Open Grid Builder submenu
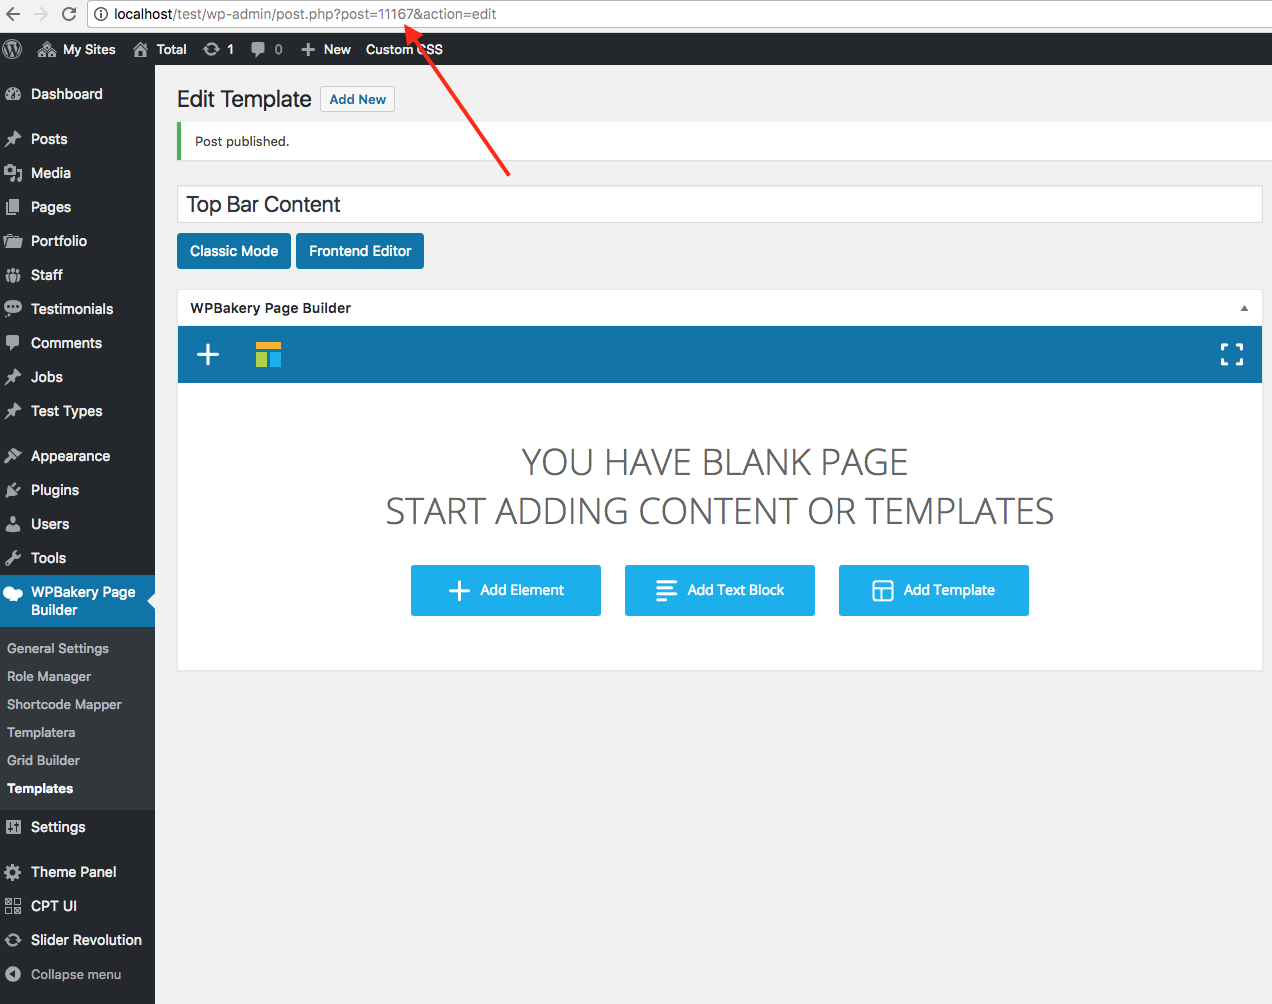This screenshot has height=1004, width=1272. [43, 760]
